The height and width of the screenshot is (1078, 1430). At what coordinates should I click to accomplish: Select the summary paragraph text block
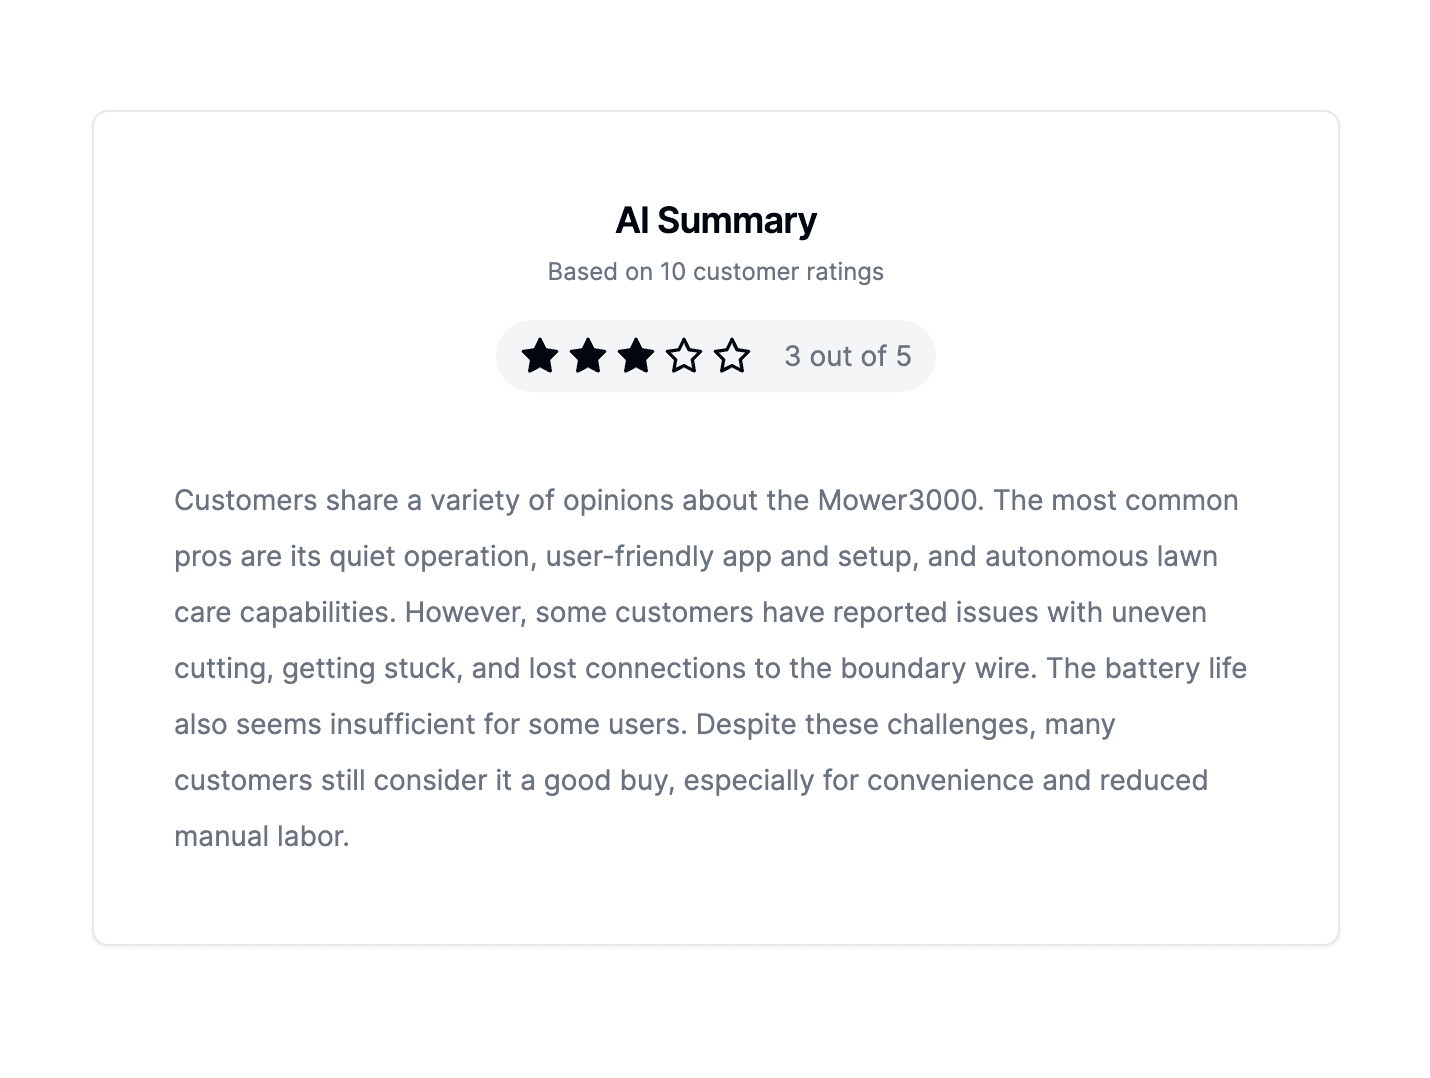pos(710,668)
